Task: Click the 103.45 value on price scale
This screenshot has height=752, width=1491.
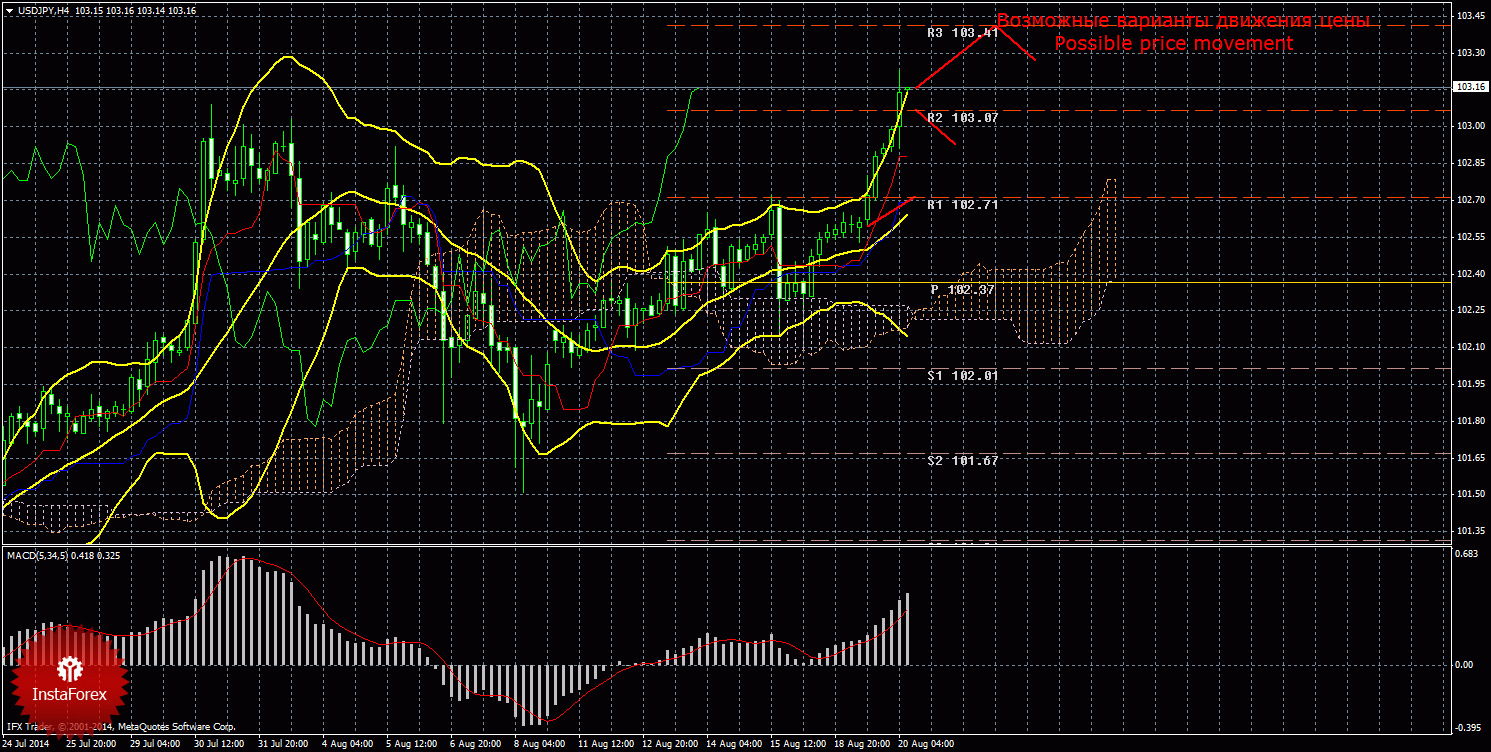Action: coord(1470,15)
